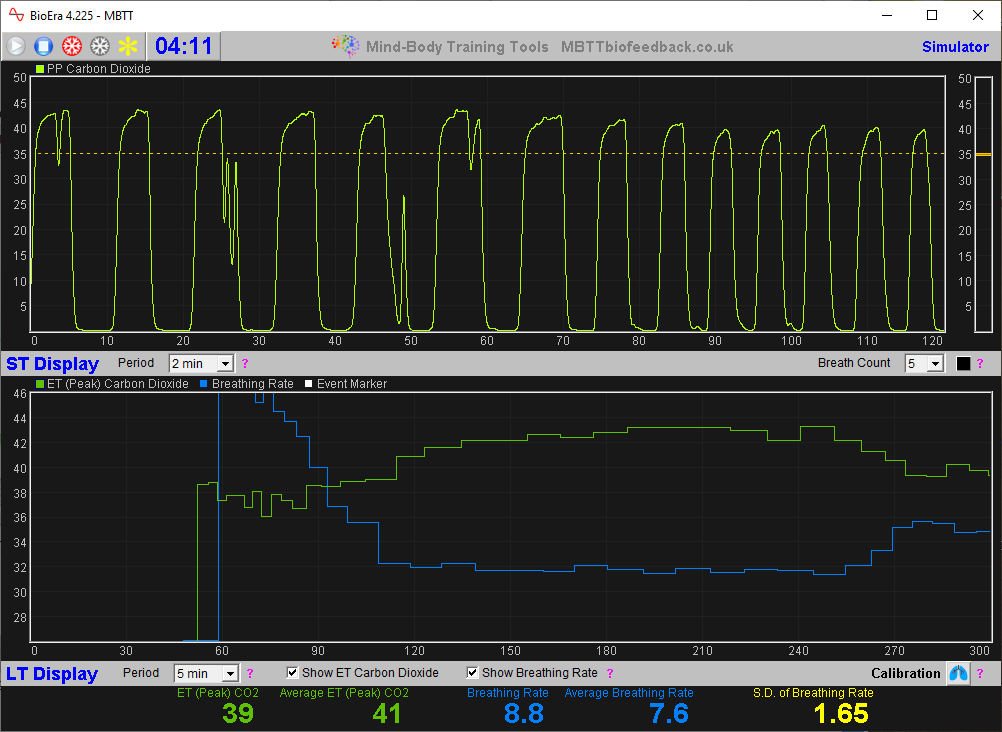
Task: Click the blue stop button
Action: (x=43, y=46)
